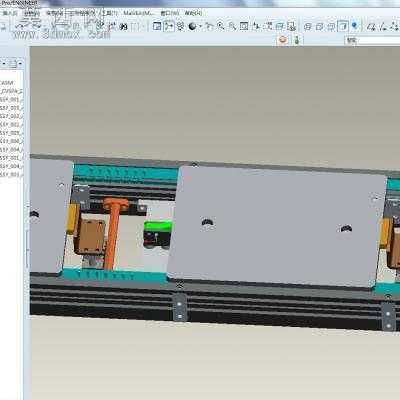Select the Zoom Out magnifier tool
This screenshot has height=400, width=400.
232,26
